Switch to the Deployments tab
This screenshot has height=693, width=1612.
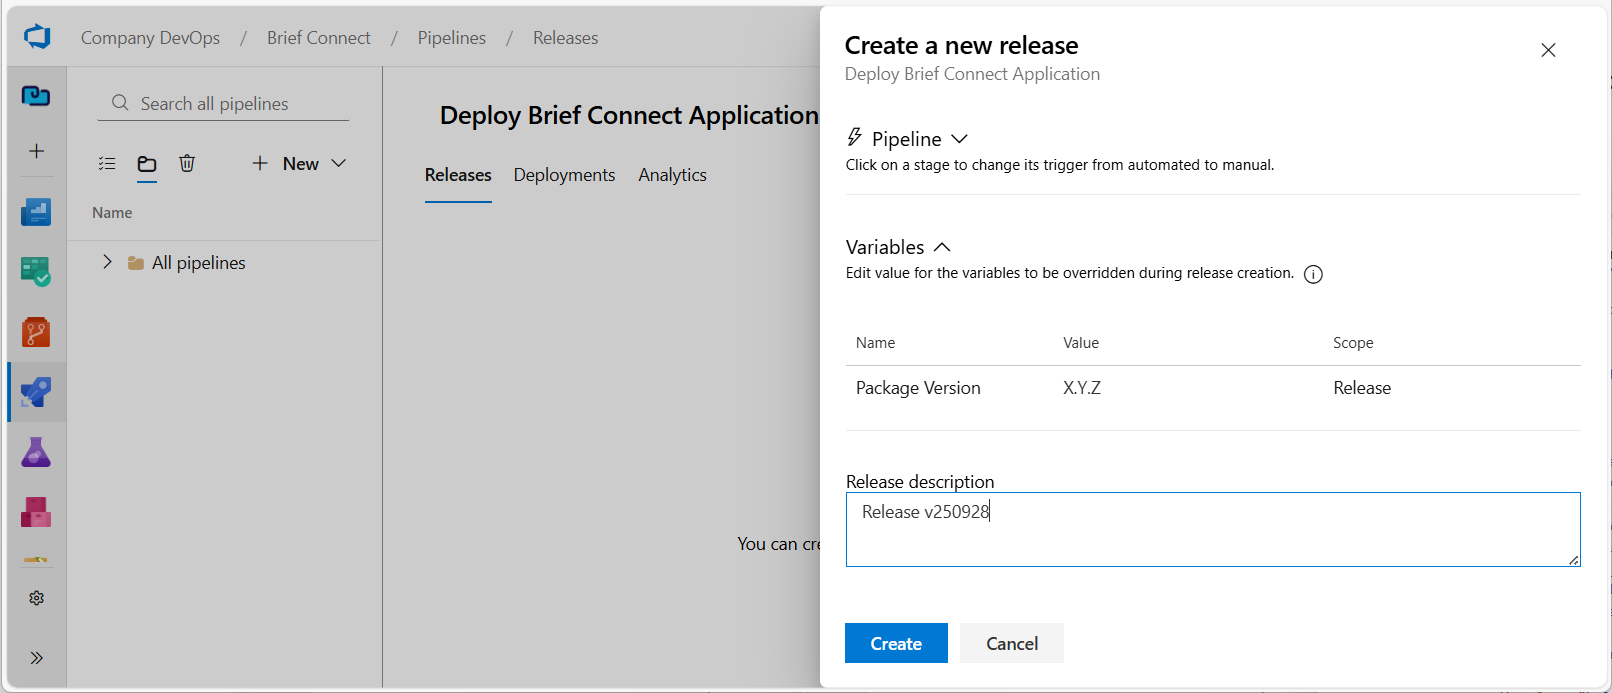coord(564,175)
